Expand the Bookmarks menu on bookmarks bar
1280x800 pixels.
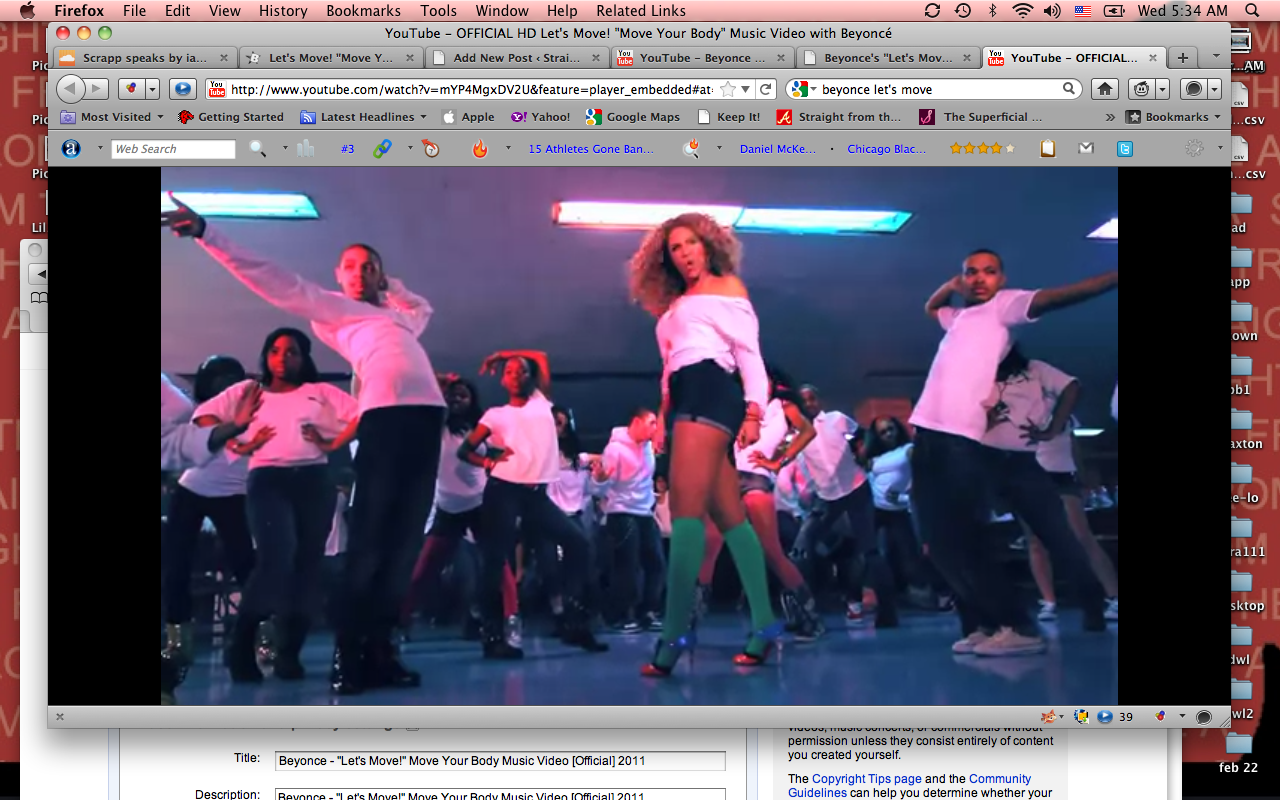click(1174, 117)
